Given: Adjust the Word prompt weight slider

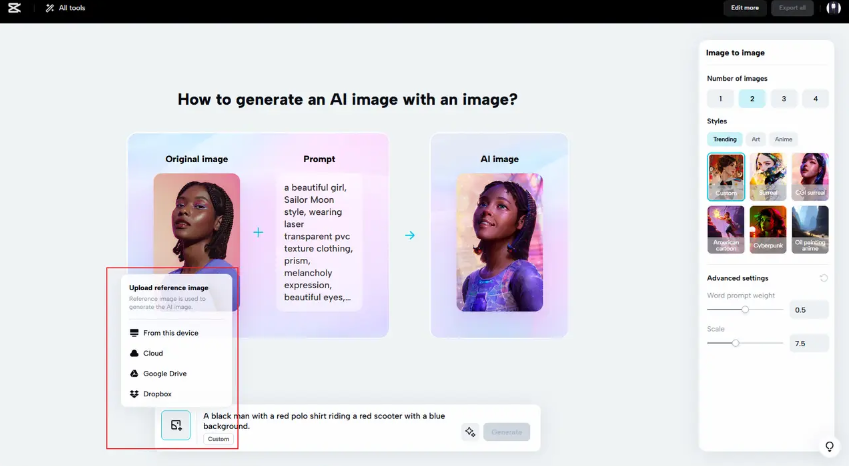Looking at the screenshot, I should tap(745, 310).
